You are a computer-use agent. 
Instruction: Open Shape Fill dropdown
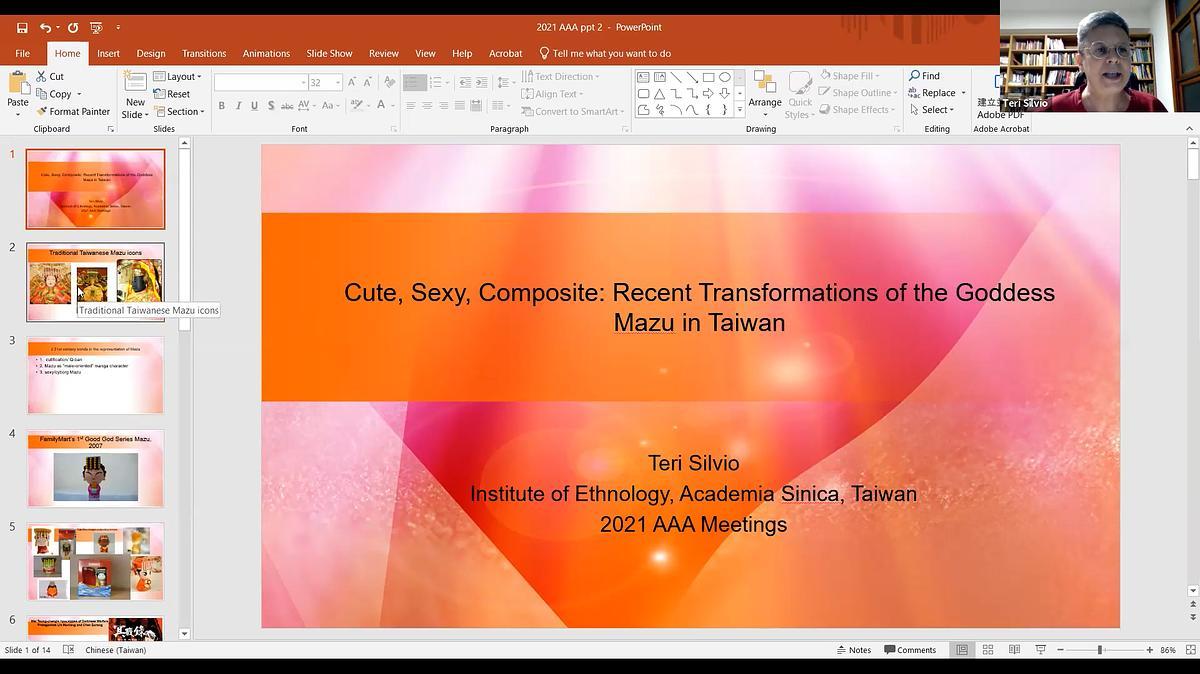tap(851, 76)
